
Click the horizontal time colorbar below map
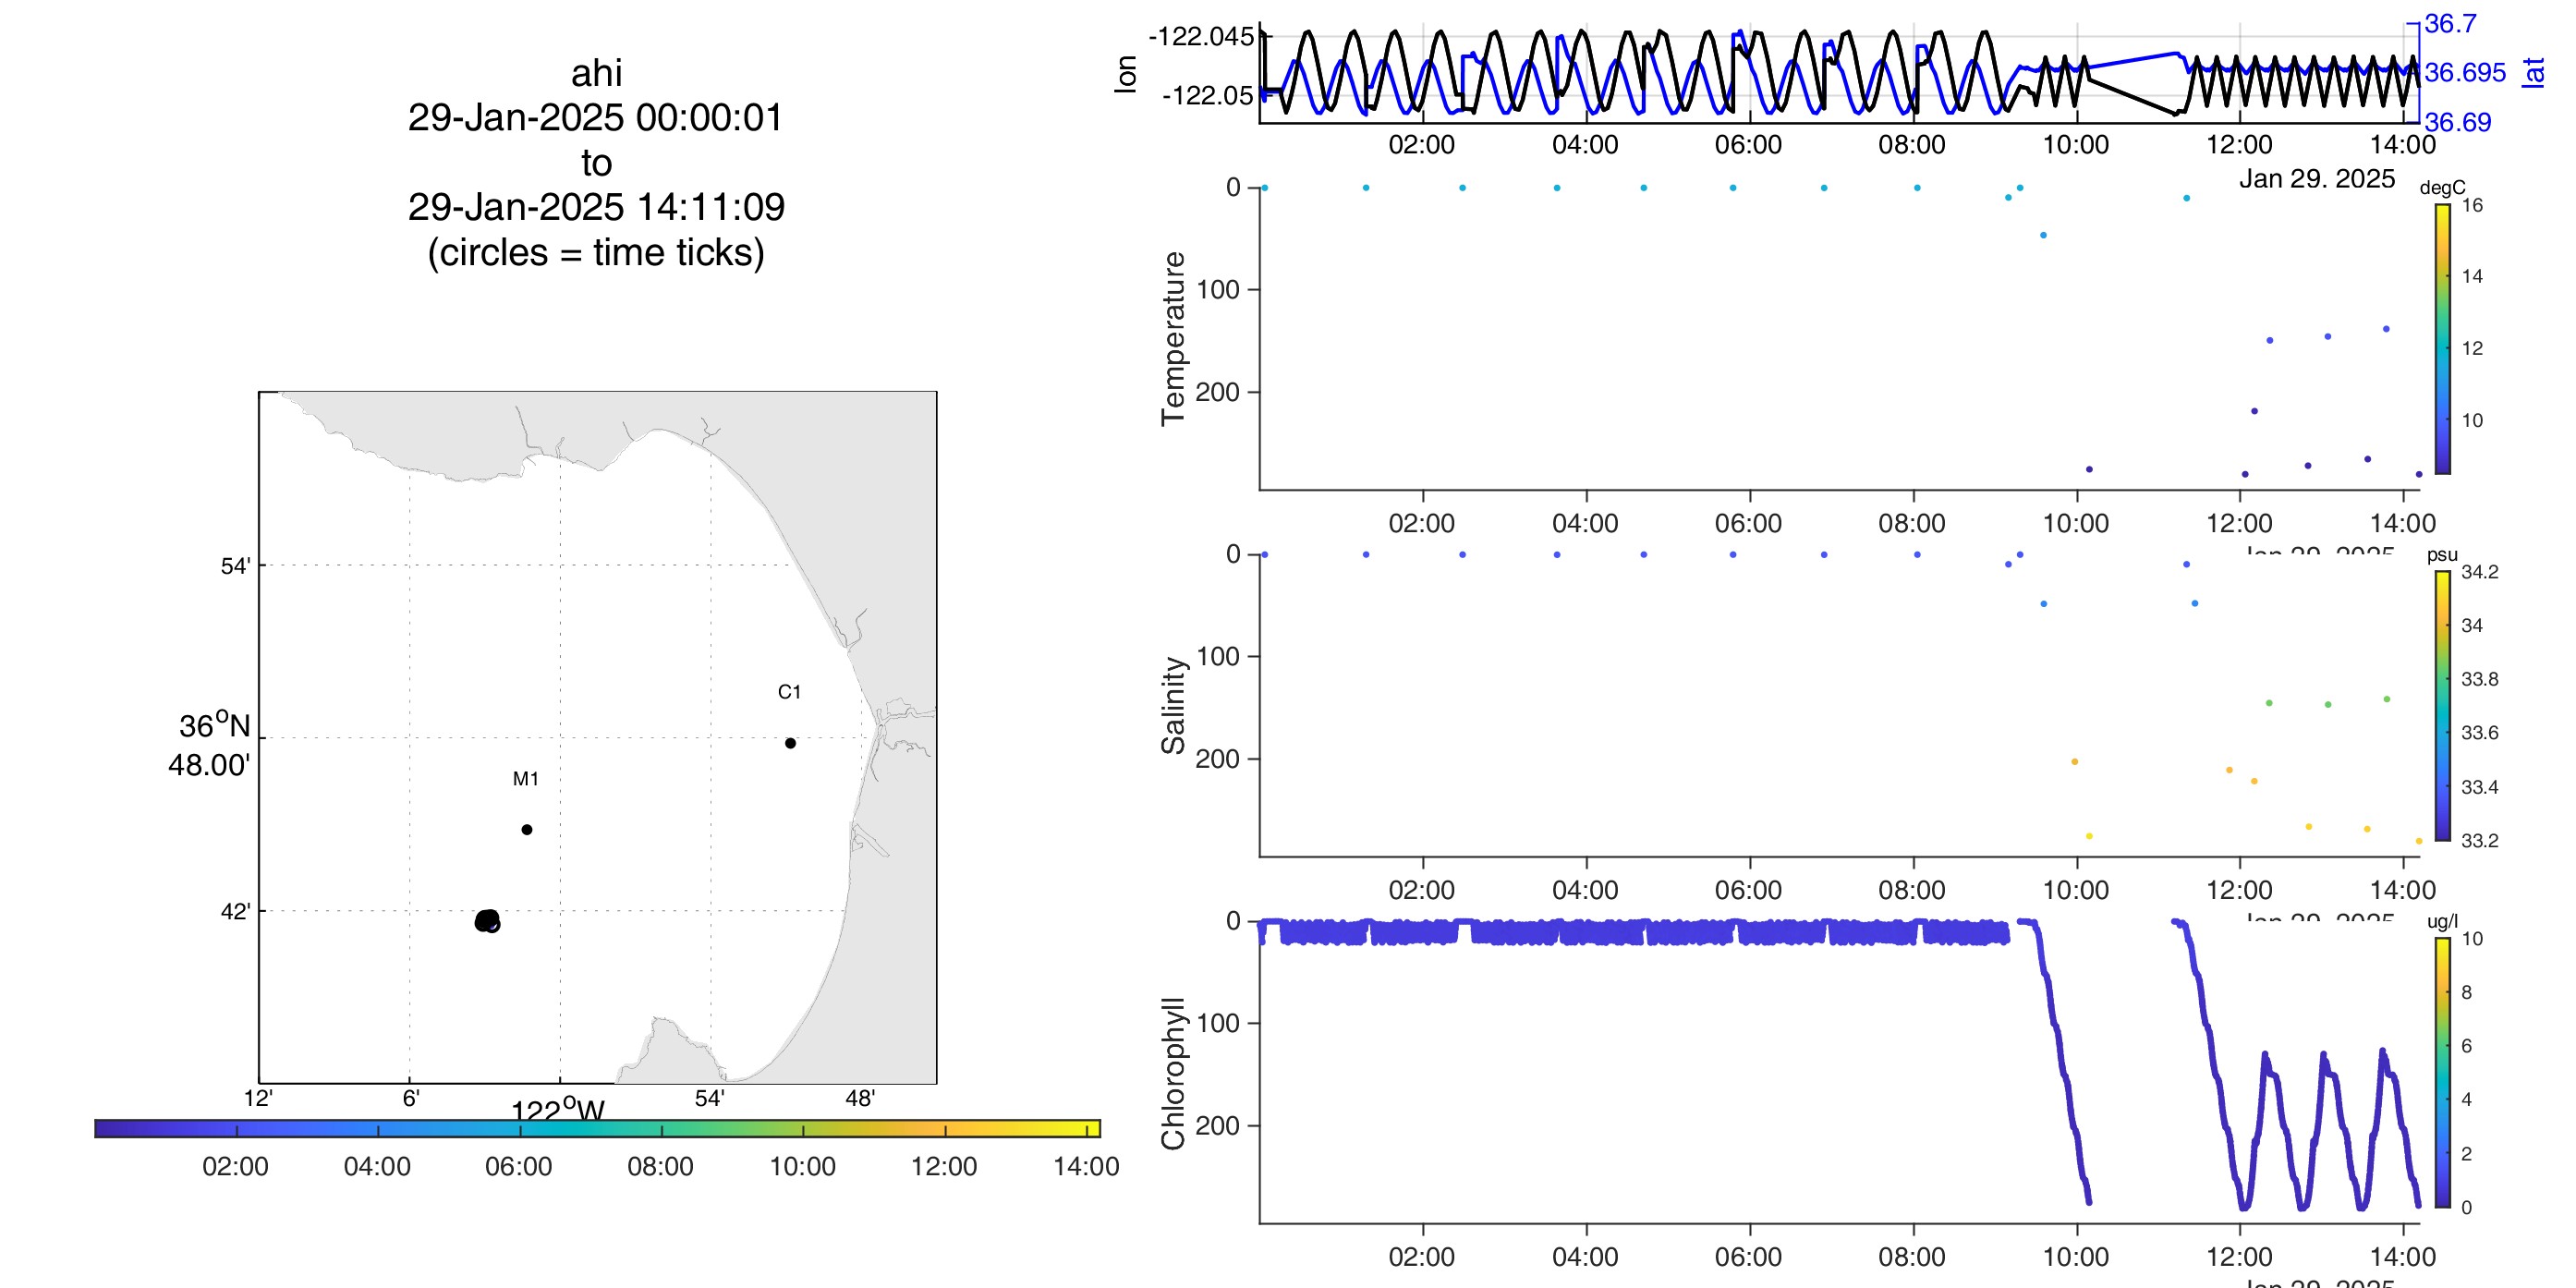[x=597, y=1128]
